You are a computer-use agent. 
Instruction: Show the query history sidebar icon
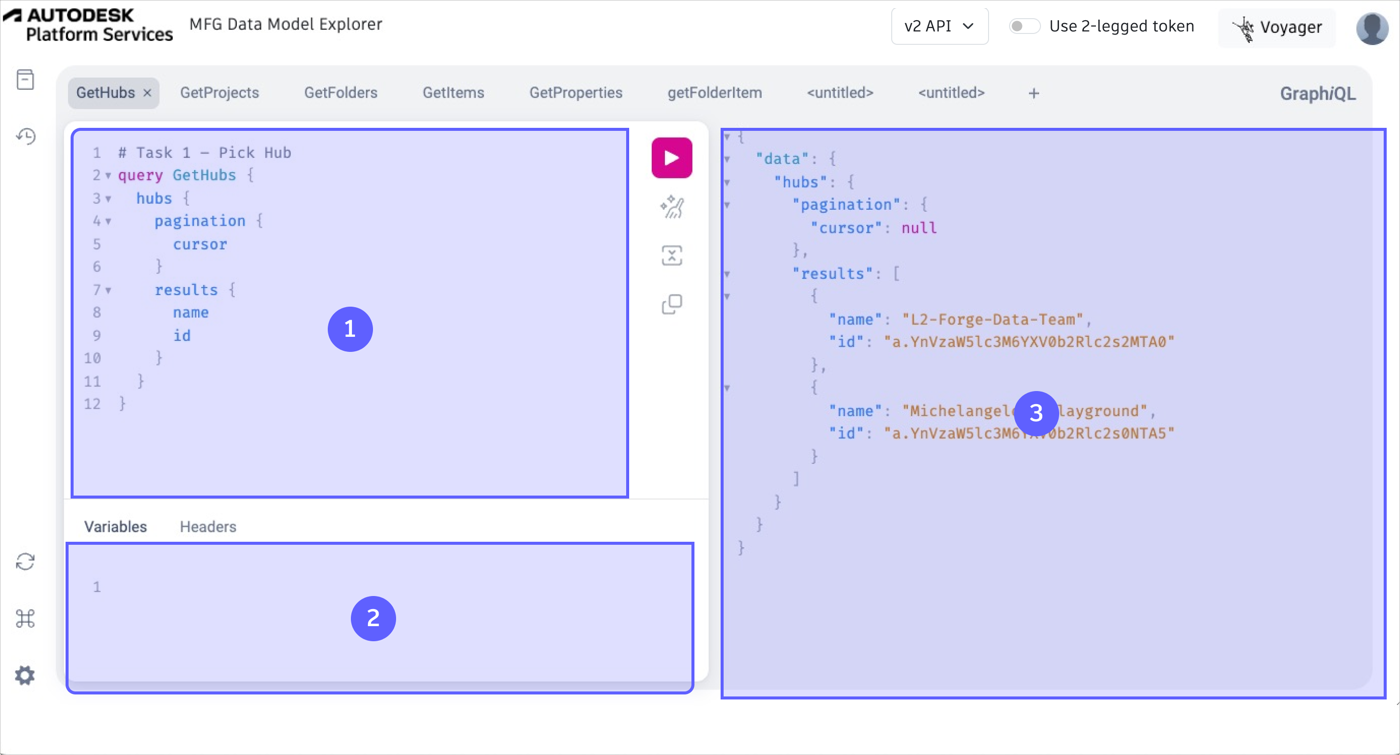(26, 136)
